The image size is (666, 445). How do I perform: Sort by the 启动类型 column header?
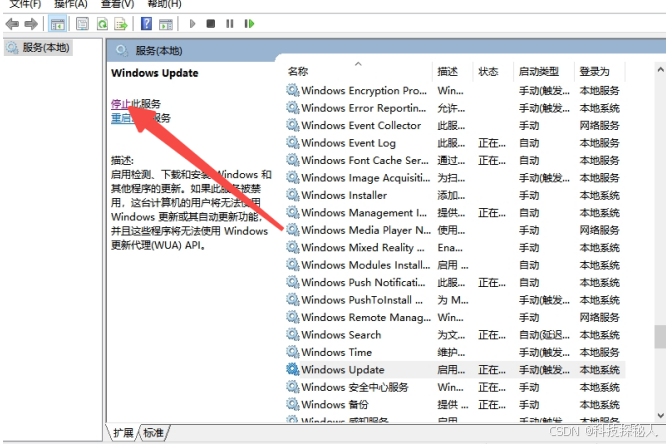539,71
